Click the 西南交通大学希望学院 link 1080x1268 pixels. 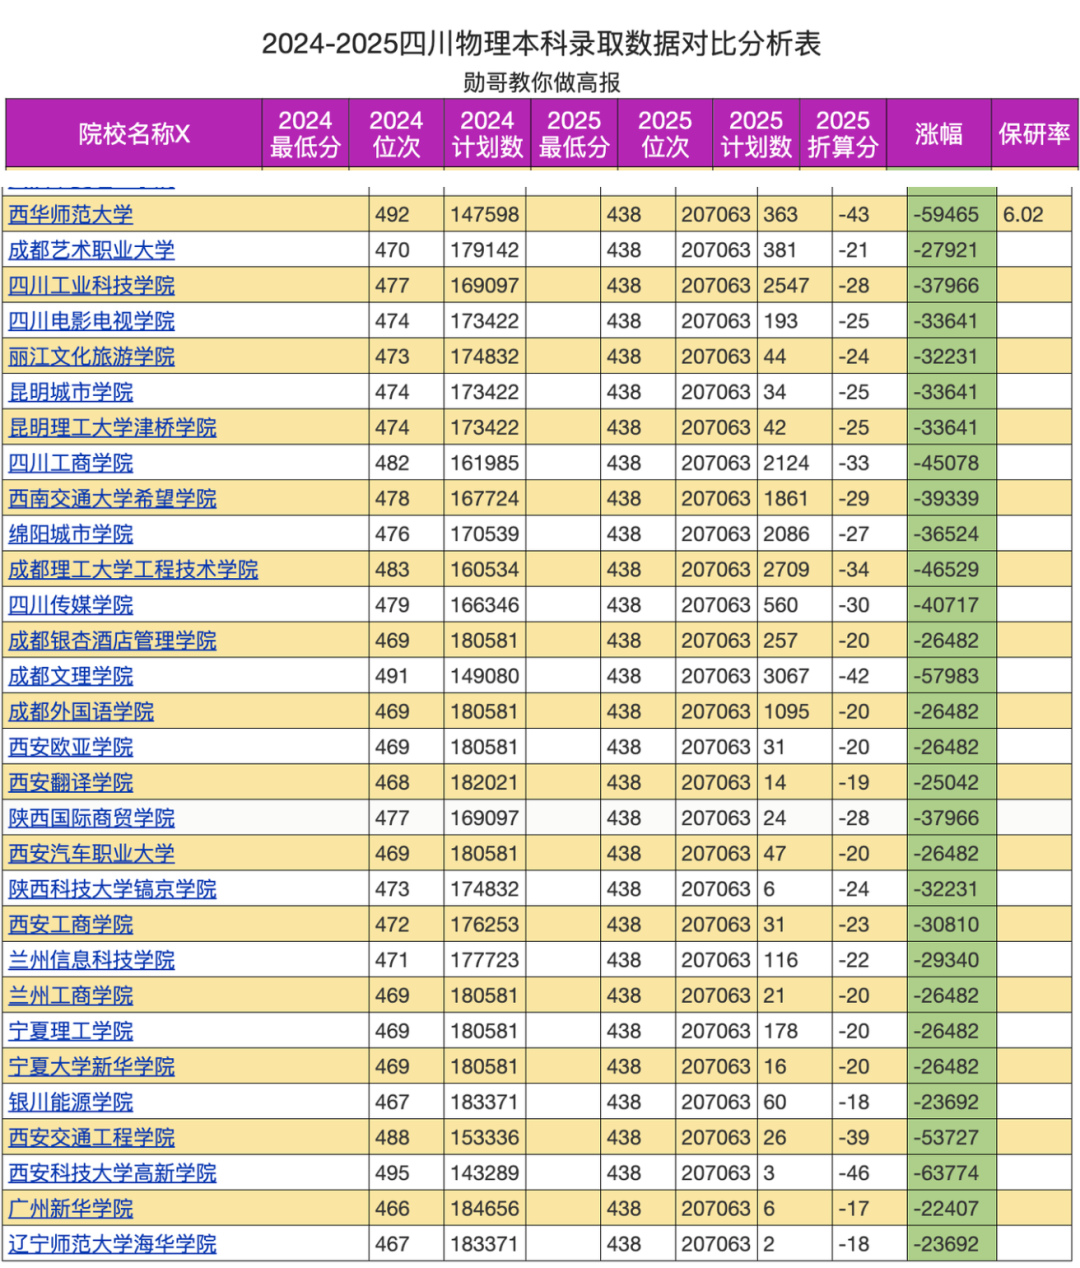point(112,499)
